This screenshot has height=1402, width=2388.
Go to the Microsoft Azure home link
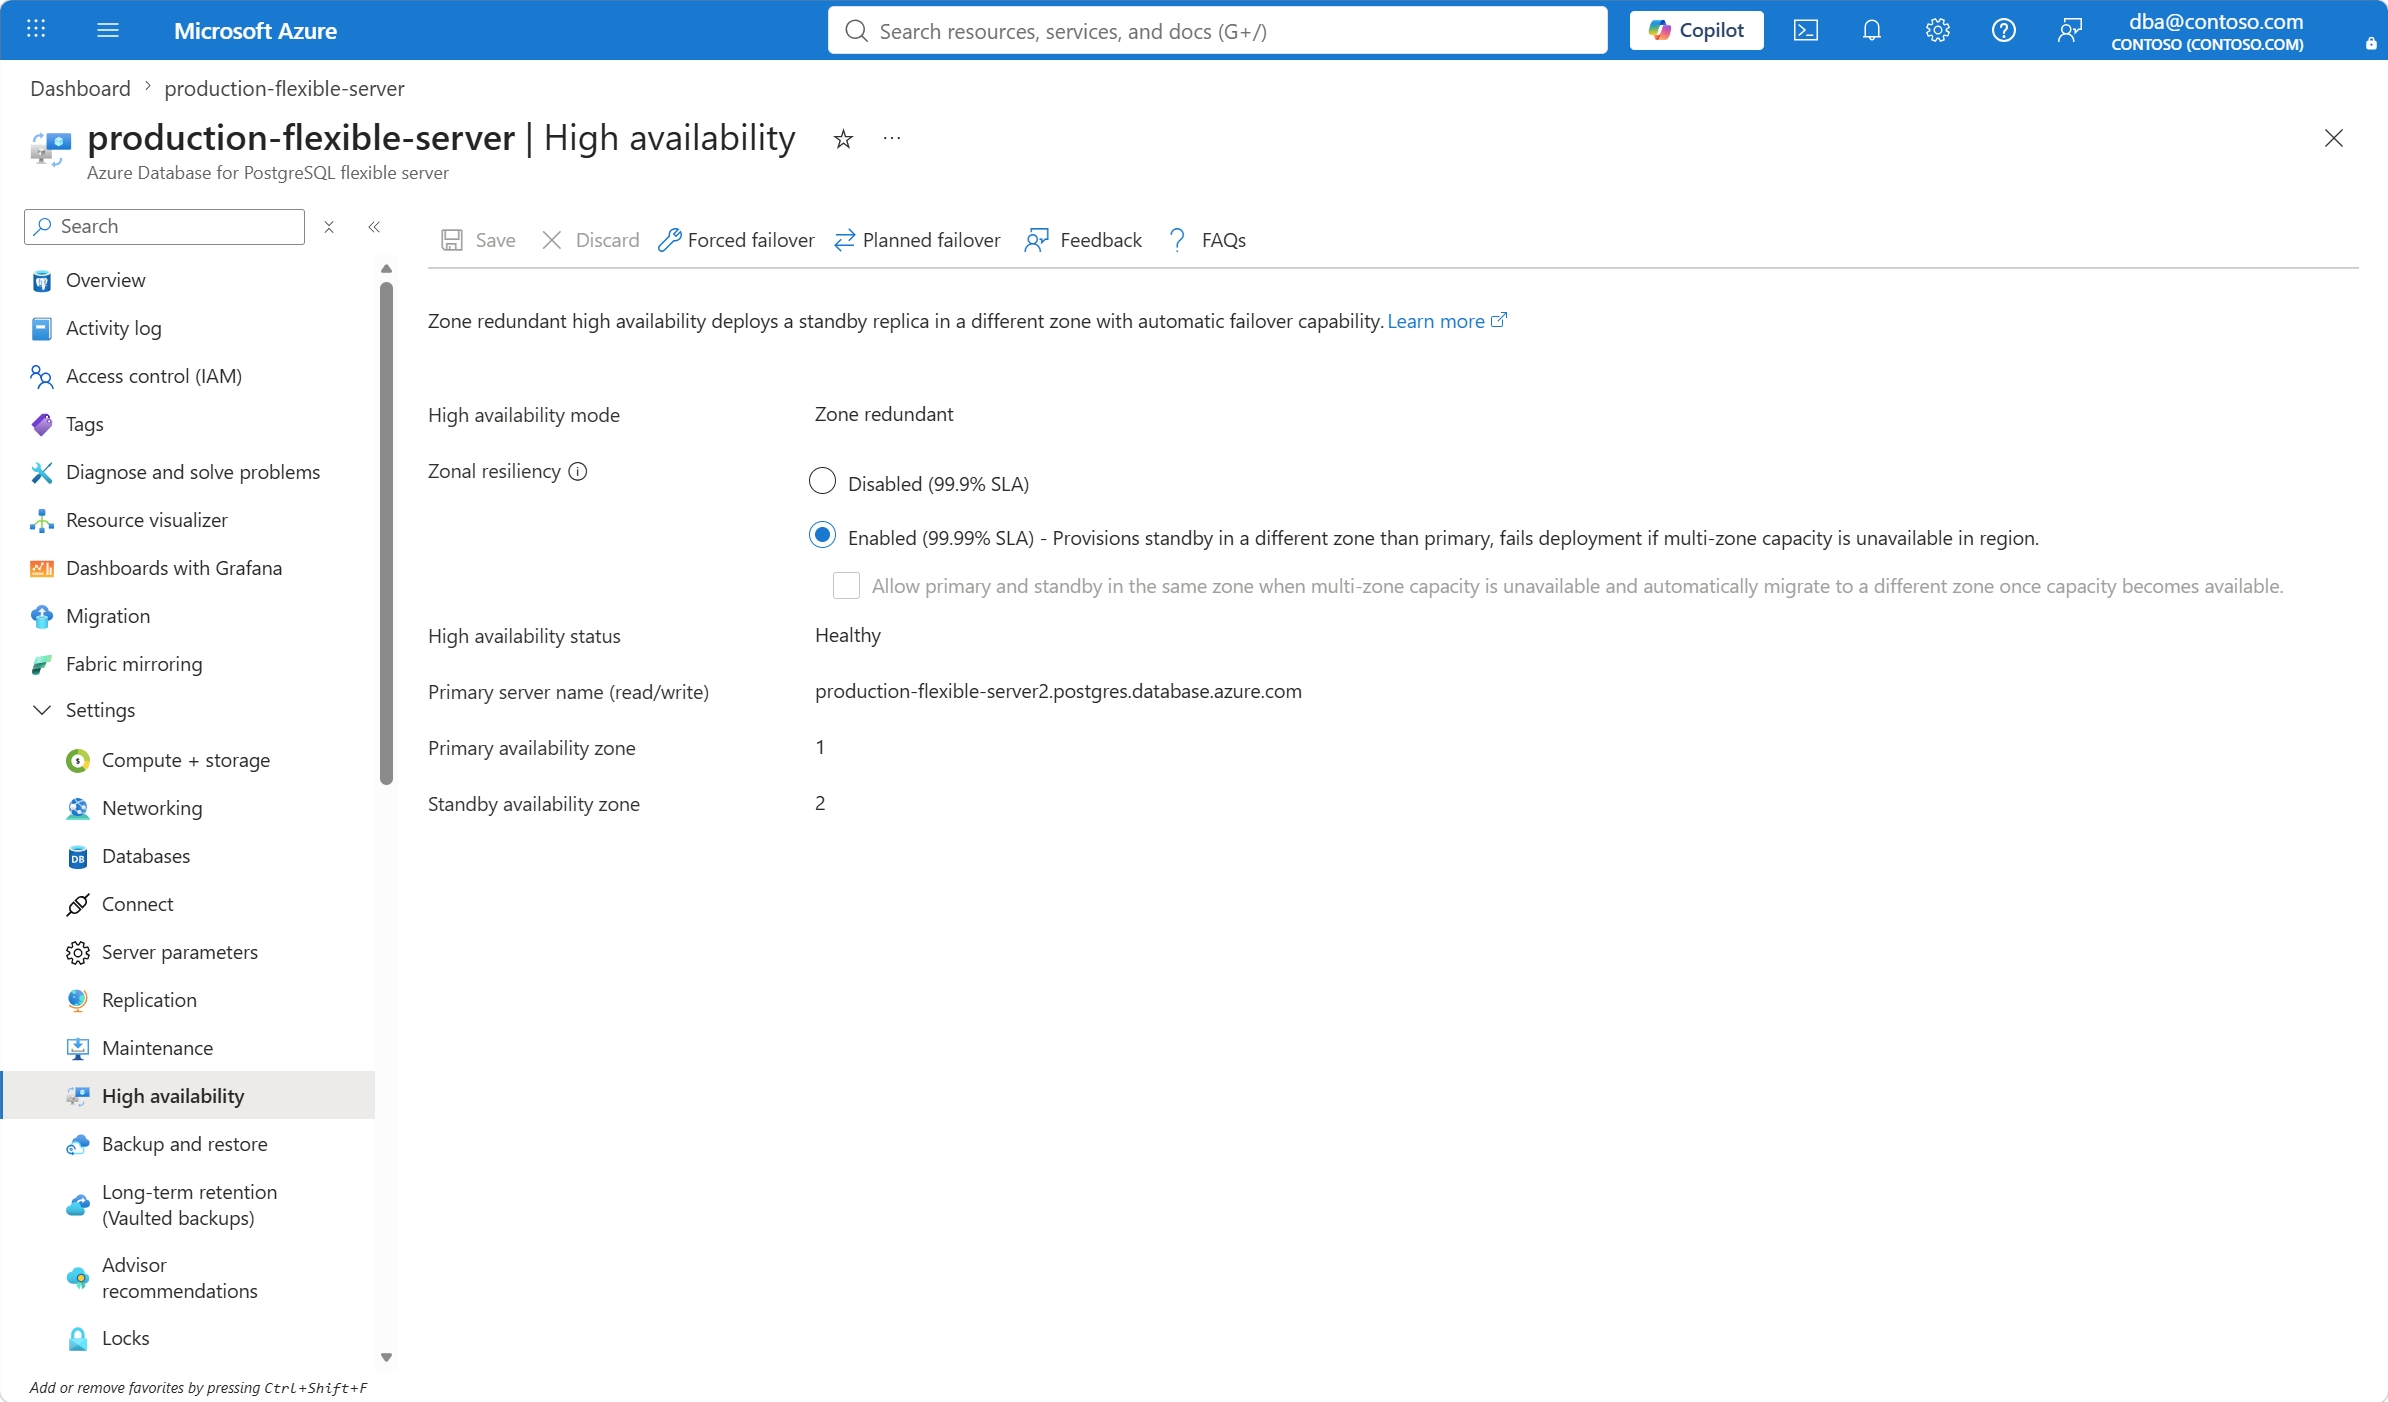255,31
